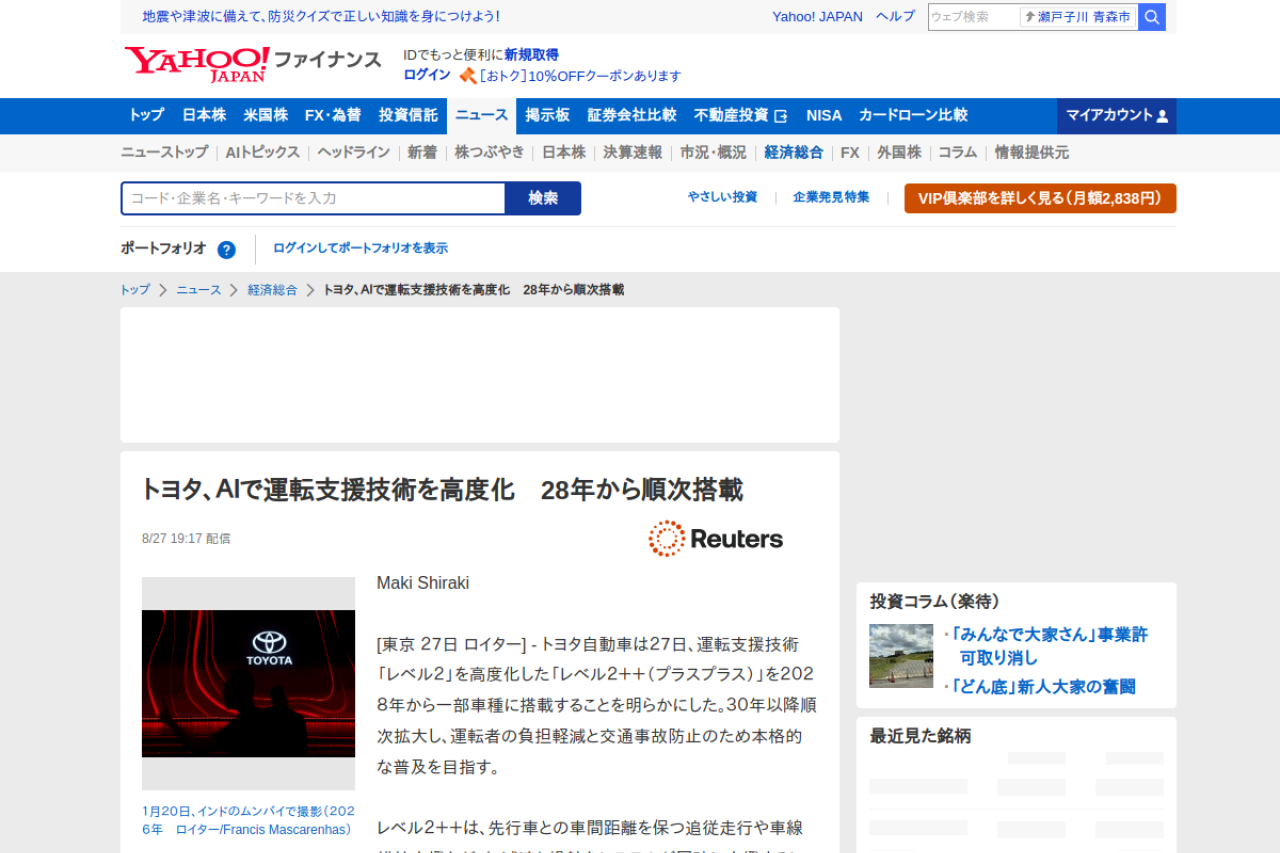This screenshot has width=1280, height=853.
Task: Open the ヘルプ link
Action: tap(895, 17)
